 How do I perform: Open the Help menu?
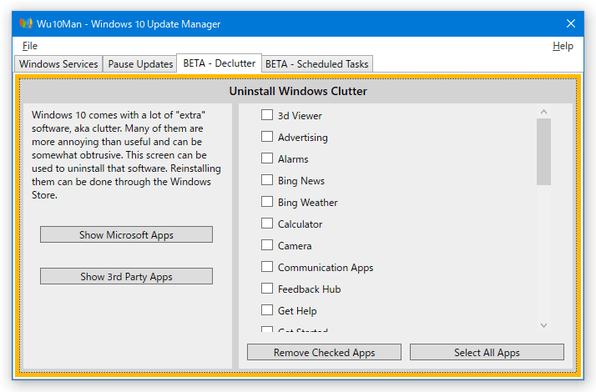[x=563, y=46]
